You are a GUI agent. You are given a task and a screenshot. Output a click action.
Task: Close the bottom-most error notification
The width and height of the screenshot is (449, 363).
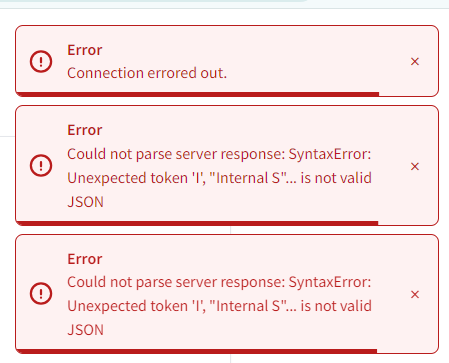[x=415, y=294]
